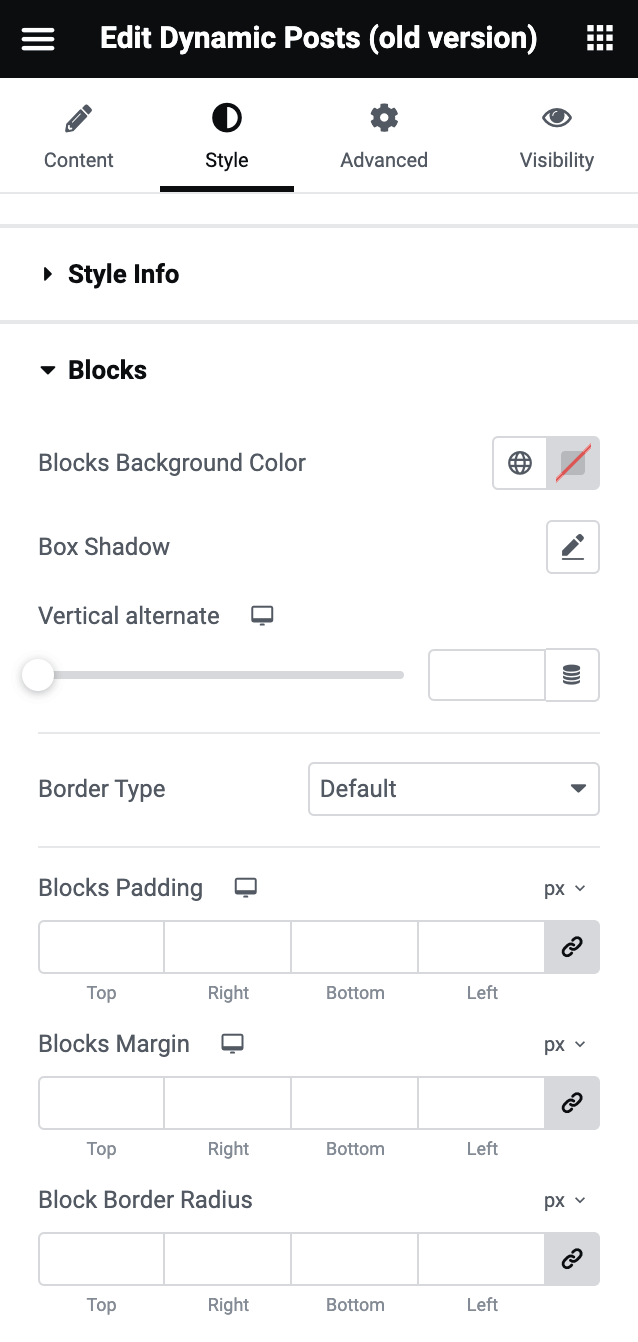Open the Box Shadow editor

tap(572, 546)
